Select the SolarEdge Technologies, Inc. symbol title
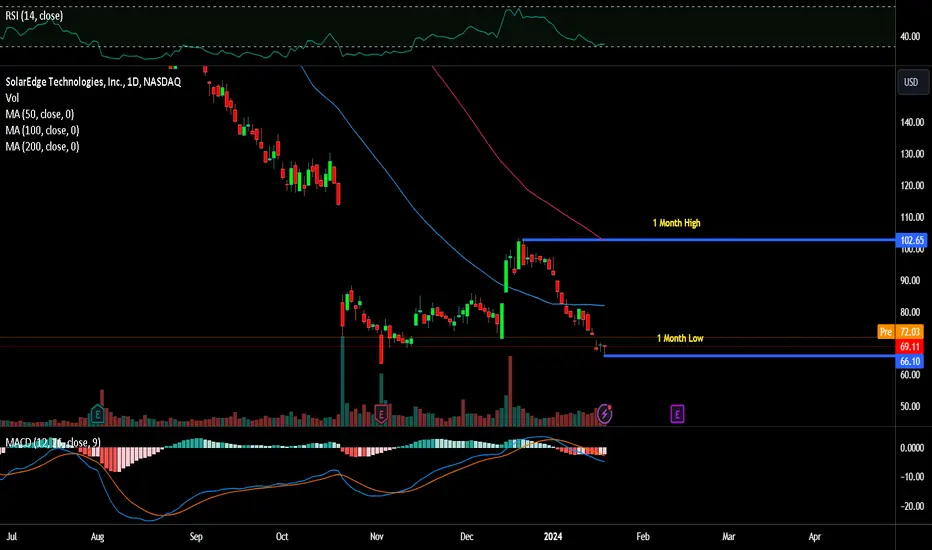The image size is (932, 550). point(93,81)
